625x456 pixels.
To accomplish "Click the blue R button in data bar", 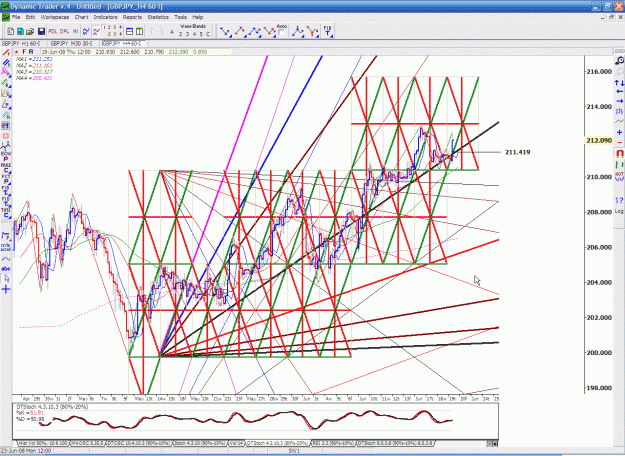I will [31, 52].
